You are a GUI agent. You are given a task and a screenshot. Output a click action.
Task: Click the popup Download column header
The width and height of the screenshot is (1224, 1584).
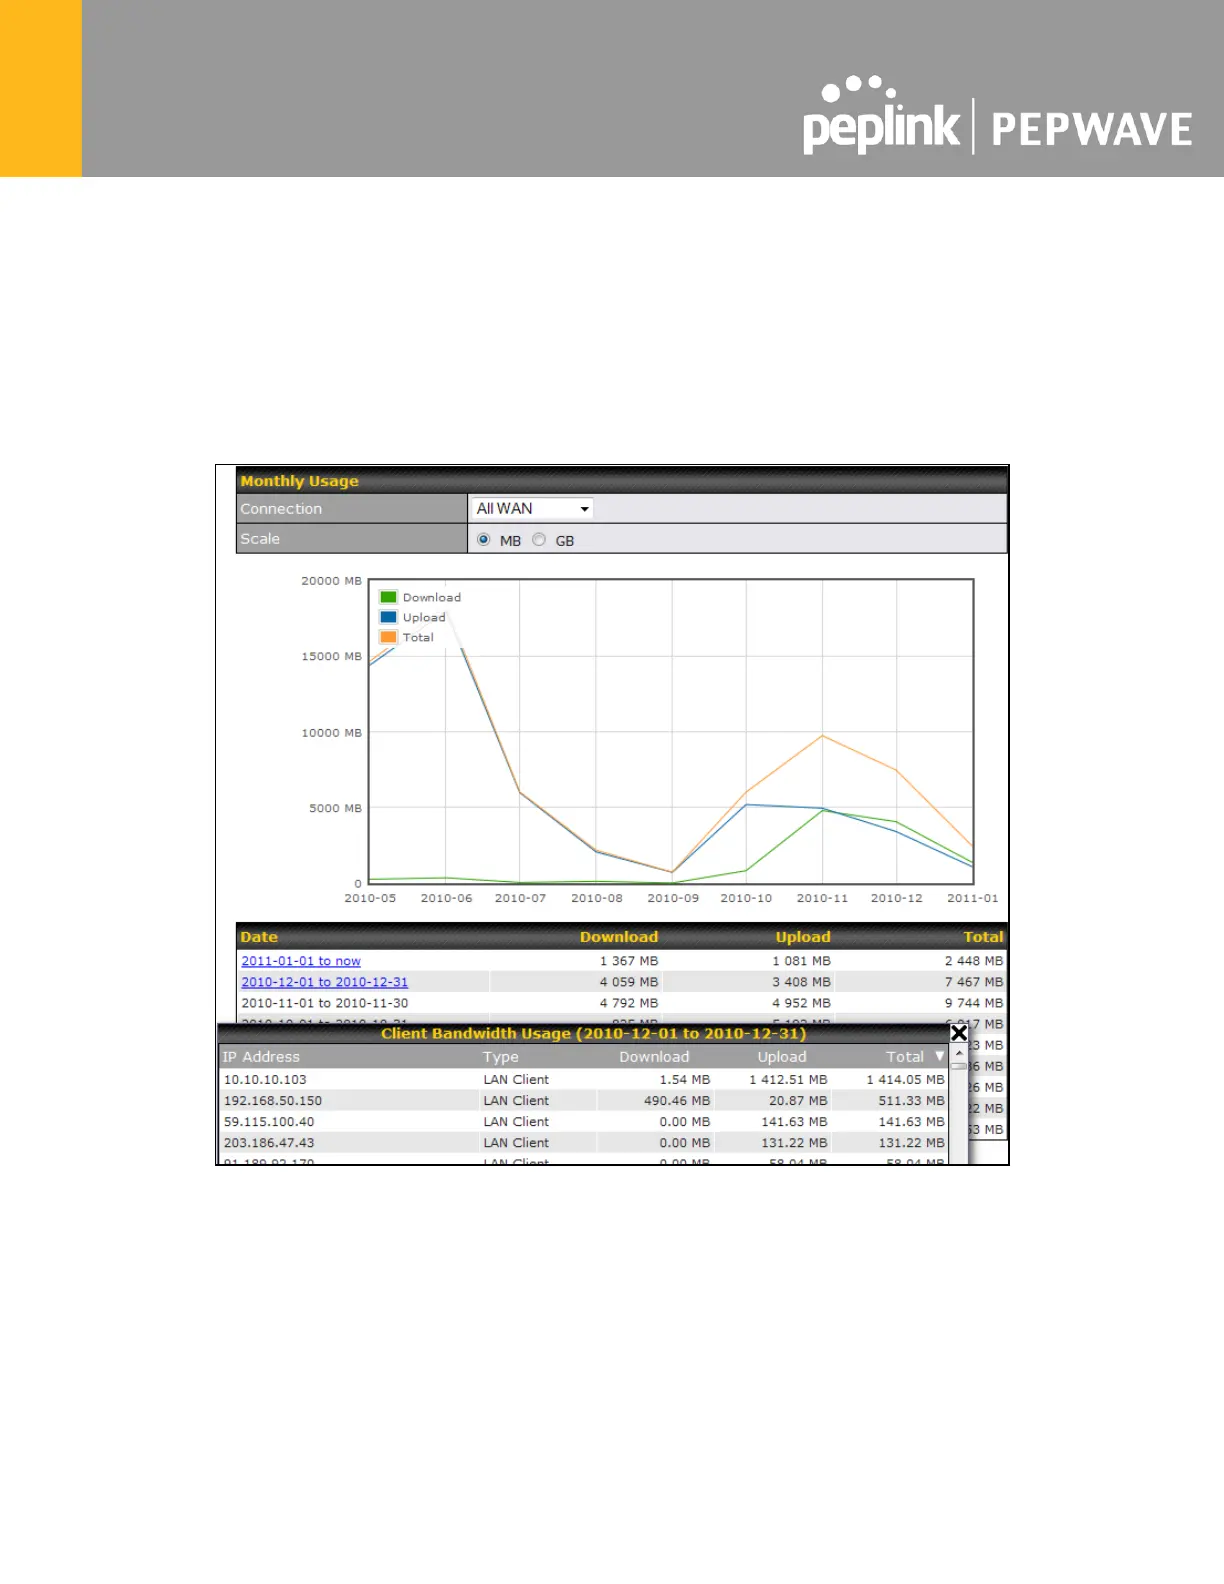[654, 1057]
